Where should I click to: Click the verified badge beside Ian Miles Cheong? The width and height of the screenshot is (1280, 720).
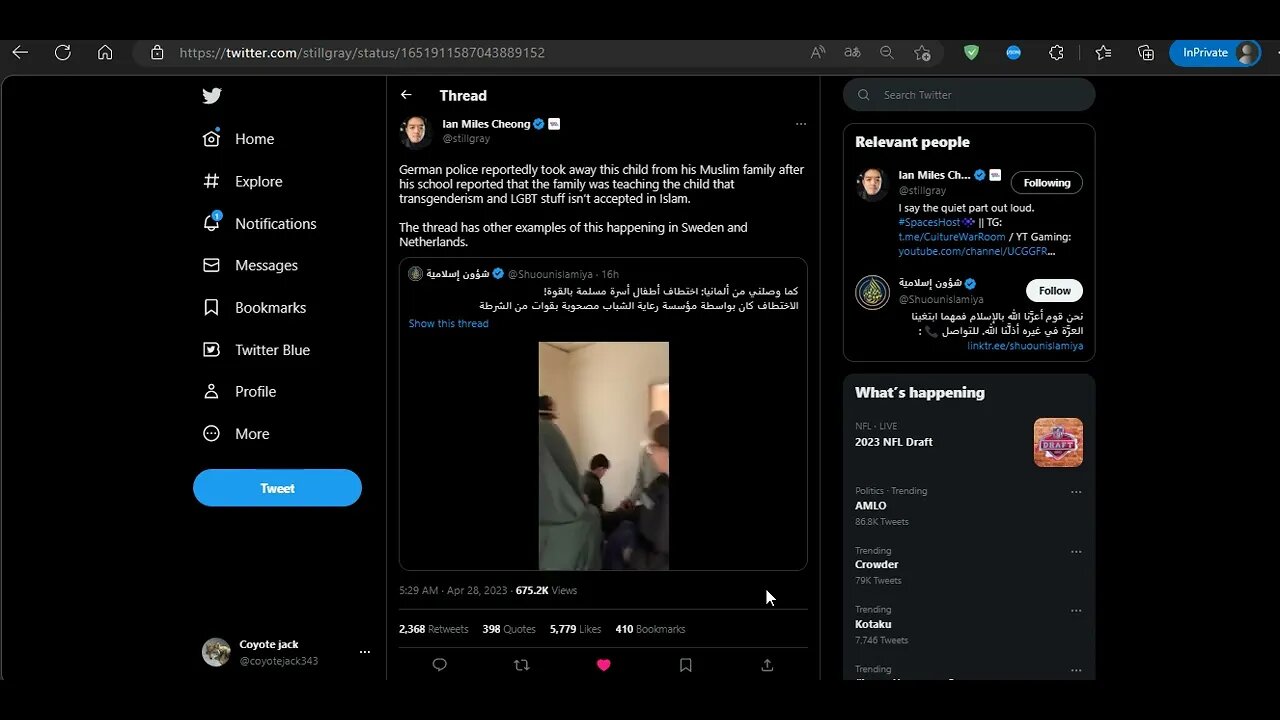tap(539, 124)
